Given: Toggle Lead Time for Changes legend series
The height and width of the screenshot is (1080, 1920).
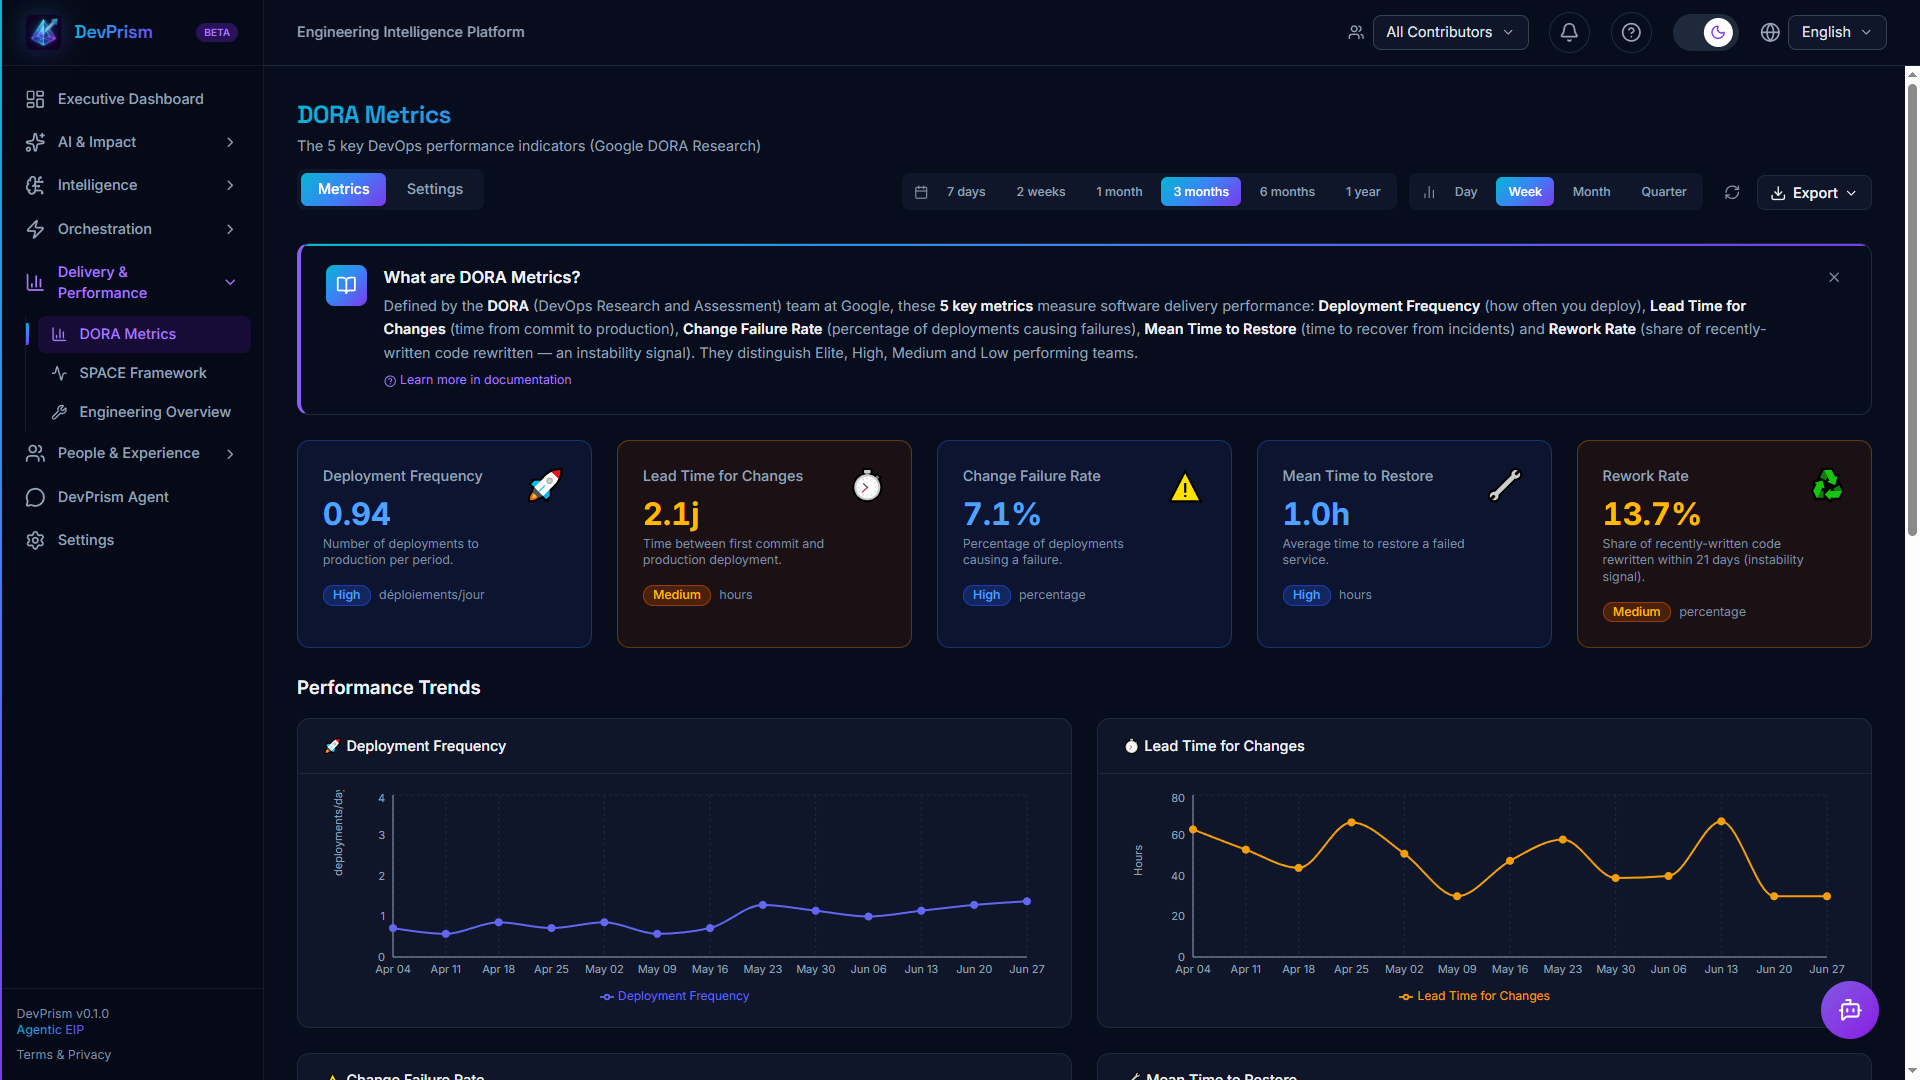Looking at the screenshot, I should click(1474, 996).
